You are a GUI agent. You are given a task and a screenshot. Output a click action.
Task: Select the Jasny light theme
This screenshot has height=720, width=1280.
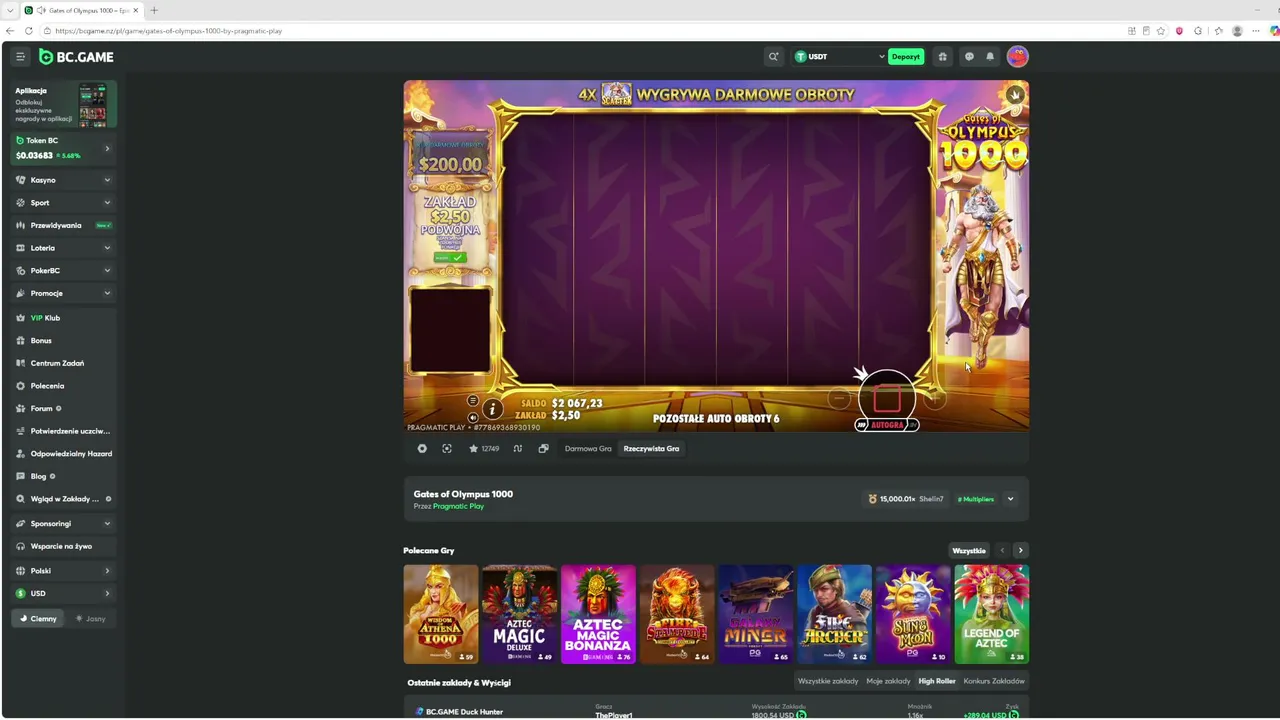(x=90, y=619)
